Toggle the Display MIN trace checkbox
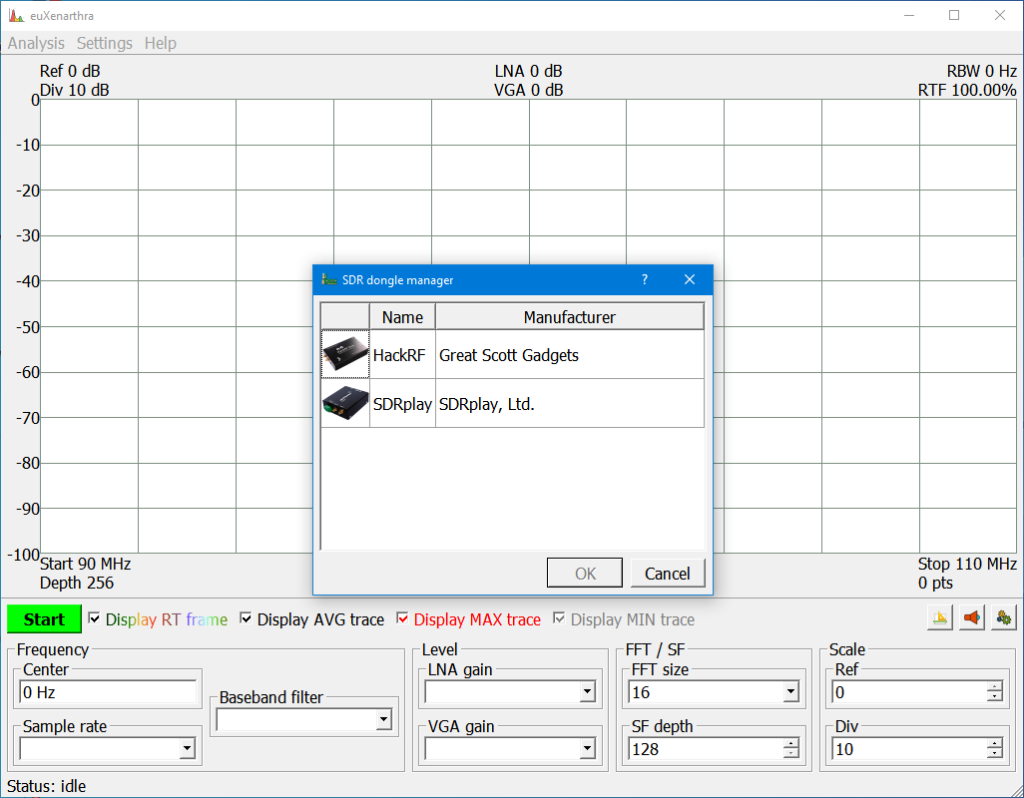The width and height of the screenshot is (1024, 798). point(559,618)
